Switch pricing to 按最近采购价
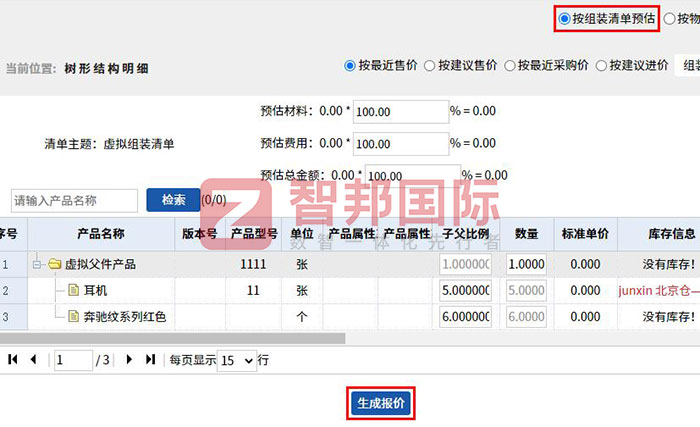This screenshot has height=427, width=700. [x=510, y=66]
